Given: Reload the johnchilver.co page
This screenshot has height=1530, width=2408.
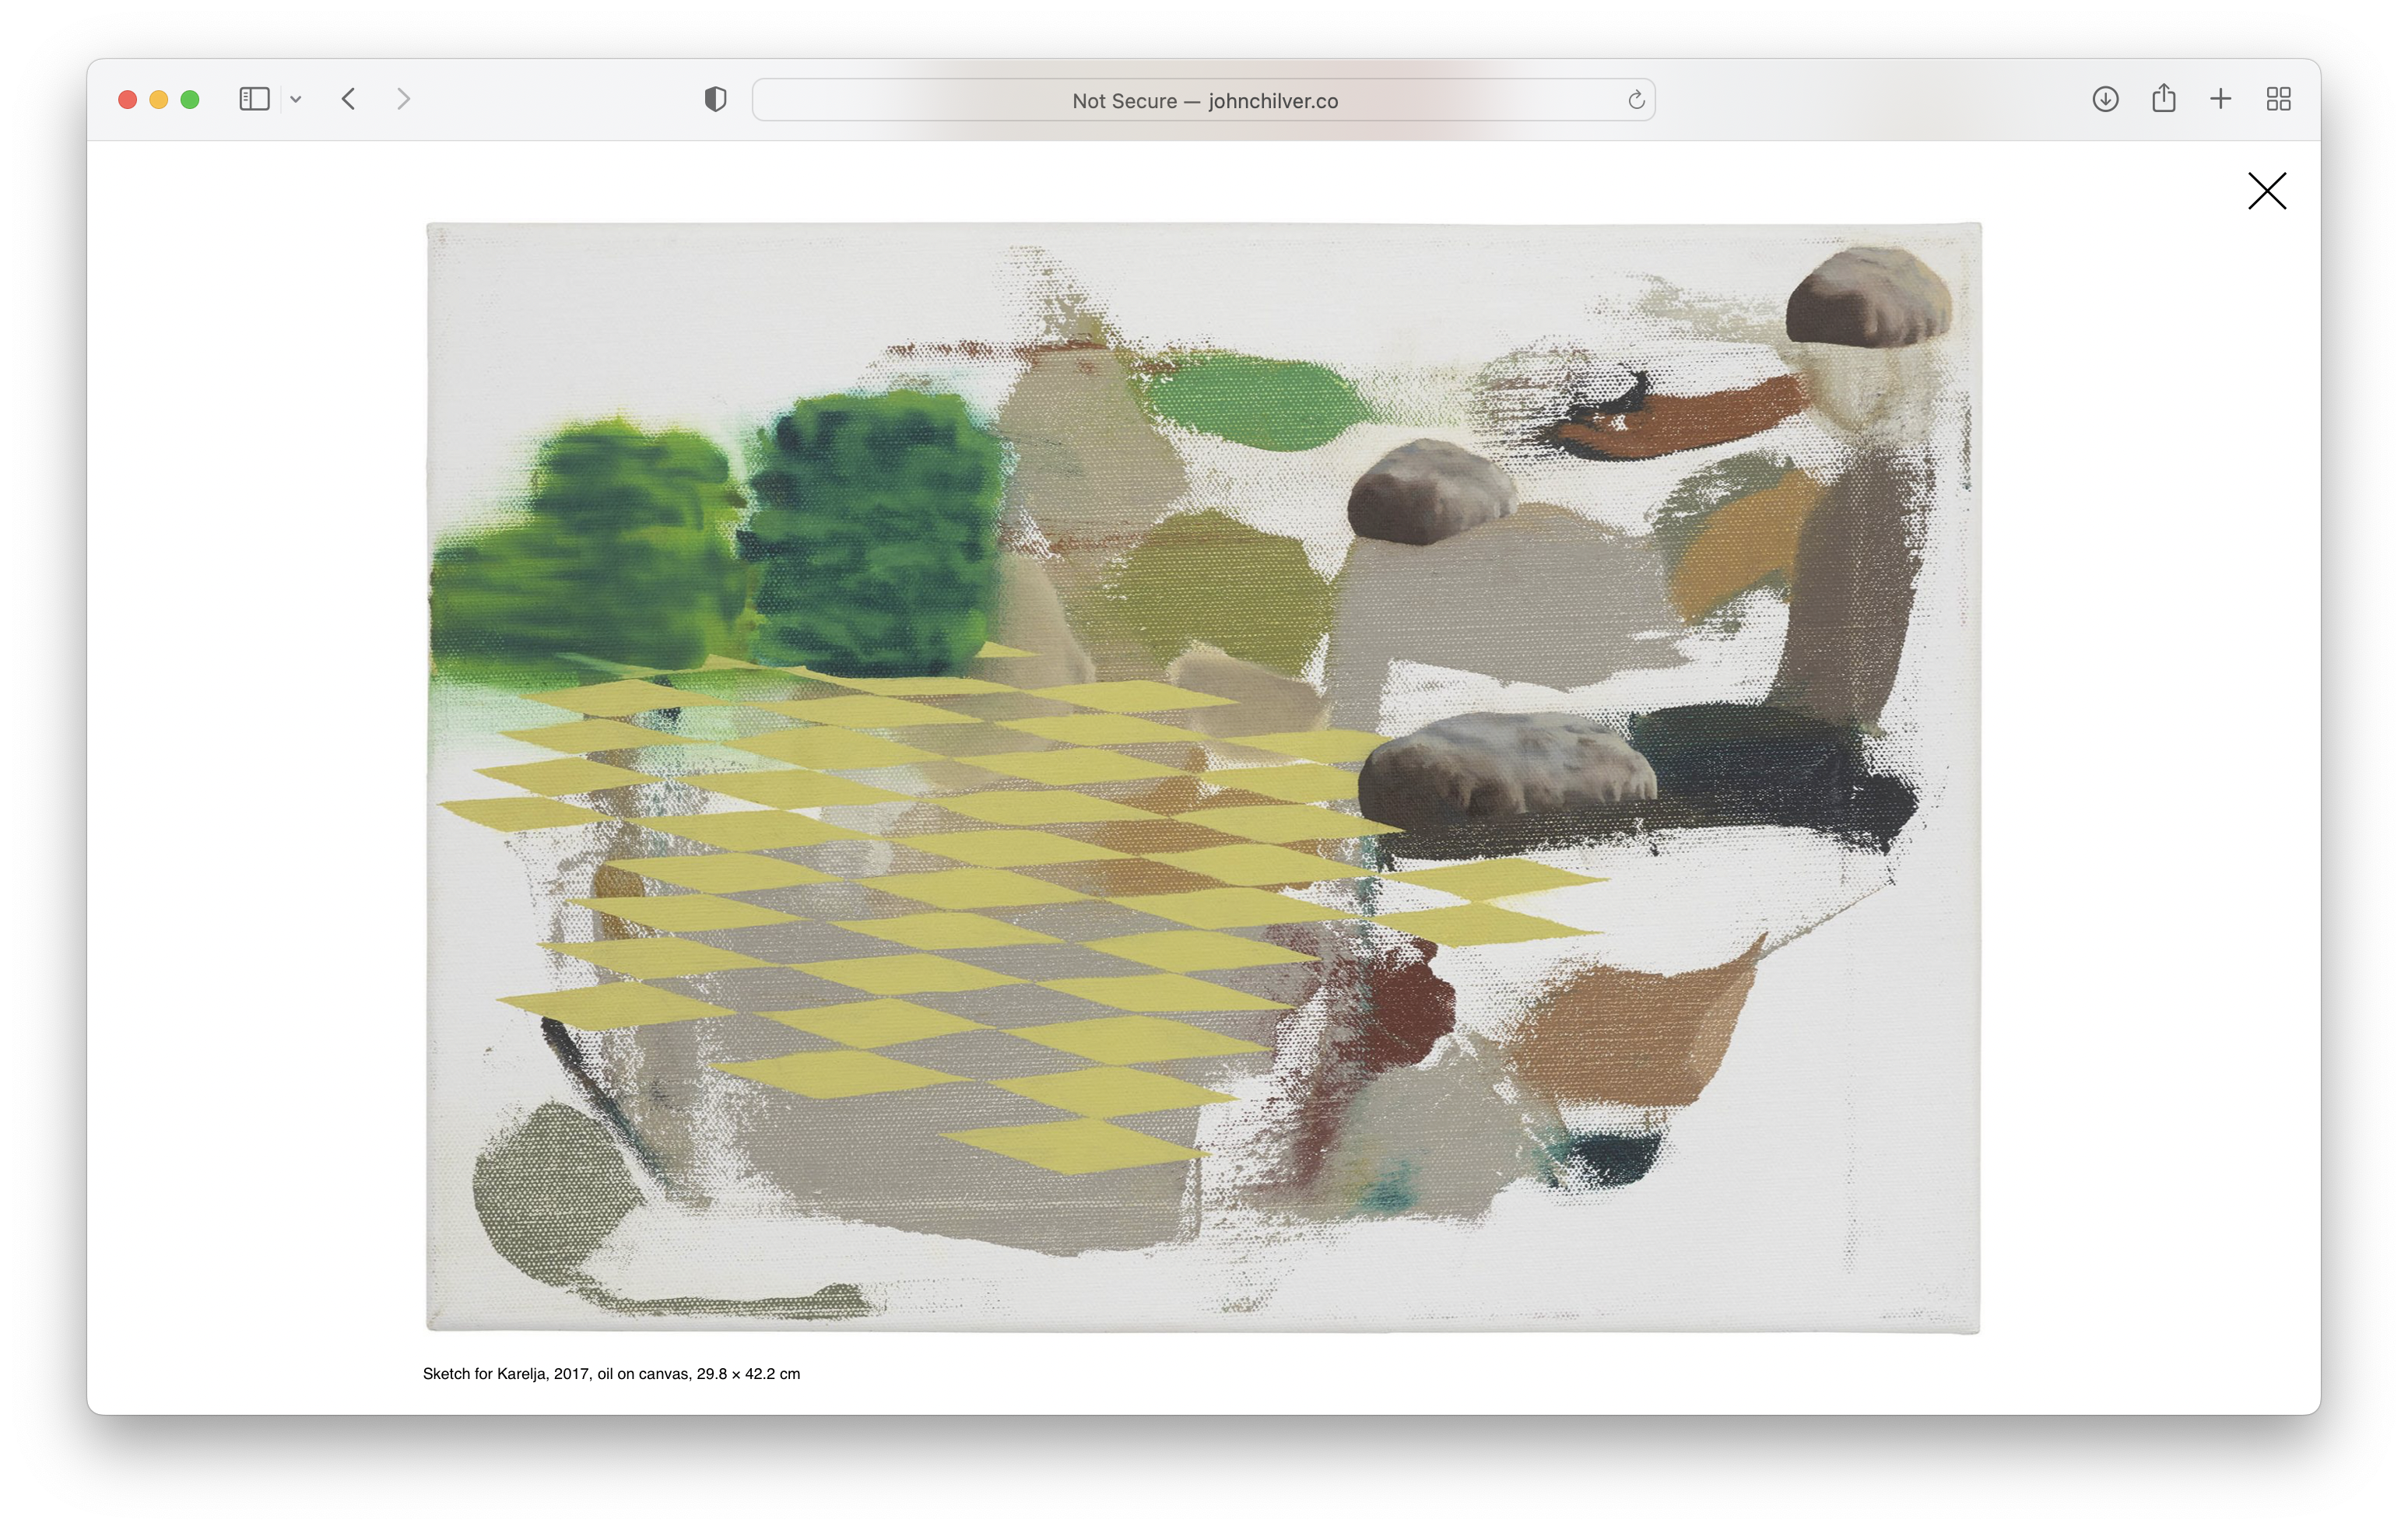Looking at the screenshot, I should coord(1636,100).
